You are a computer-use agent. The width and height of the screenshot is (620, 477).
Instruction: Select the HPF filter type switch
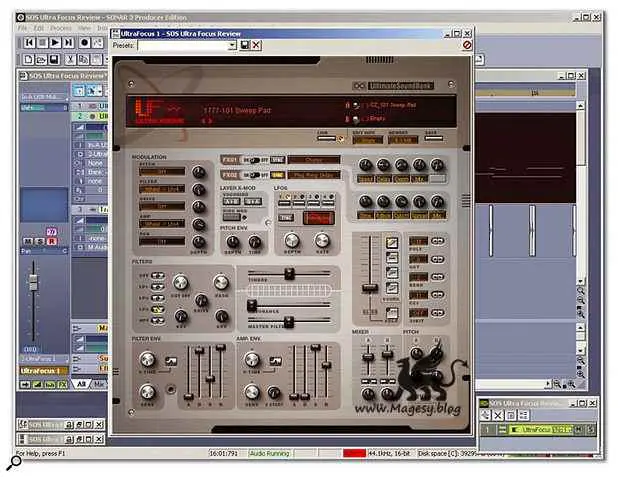(158, 320)
